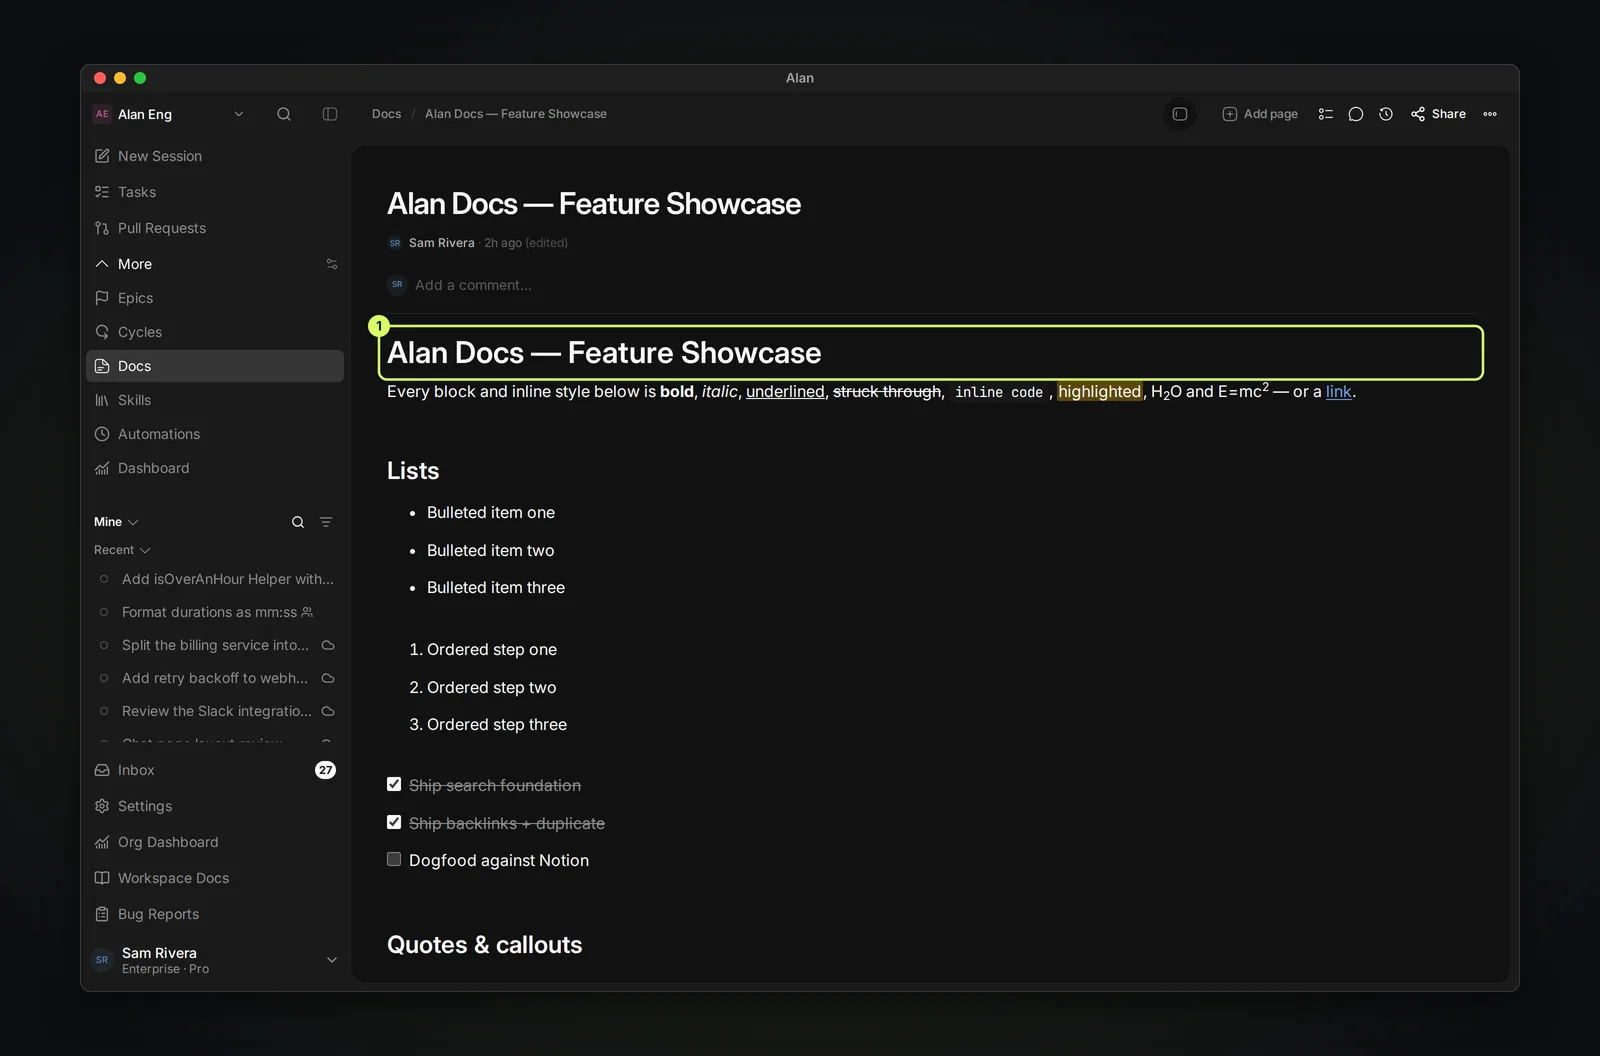The image size is (1600, 1056).
Task: Open Add isOverAnHour Helper session
Action: (x=215, y=579)
